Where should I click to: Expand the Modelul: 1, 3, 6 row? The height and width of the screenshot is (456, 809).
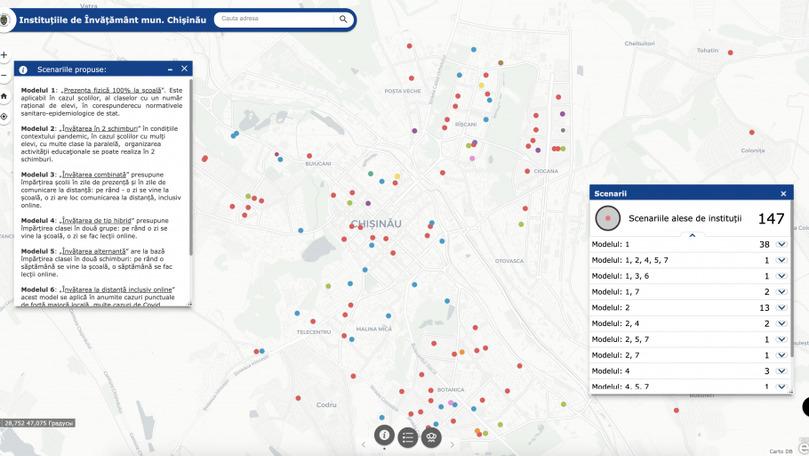click(x=782, y=276)
